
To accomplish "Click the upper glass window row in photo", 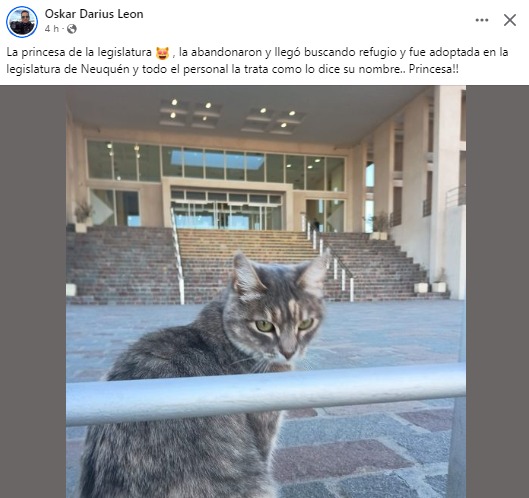I will click(x=216, y=165).
